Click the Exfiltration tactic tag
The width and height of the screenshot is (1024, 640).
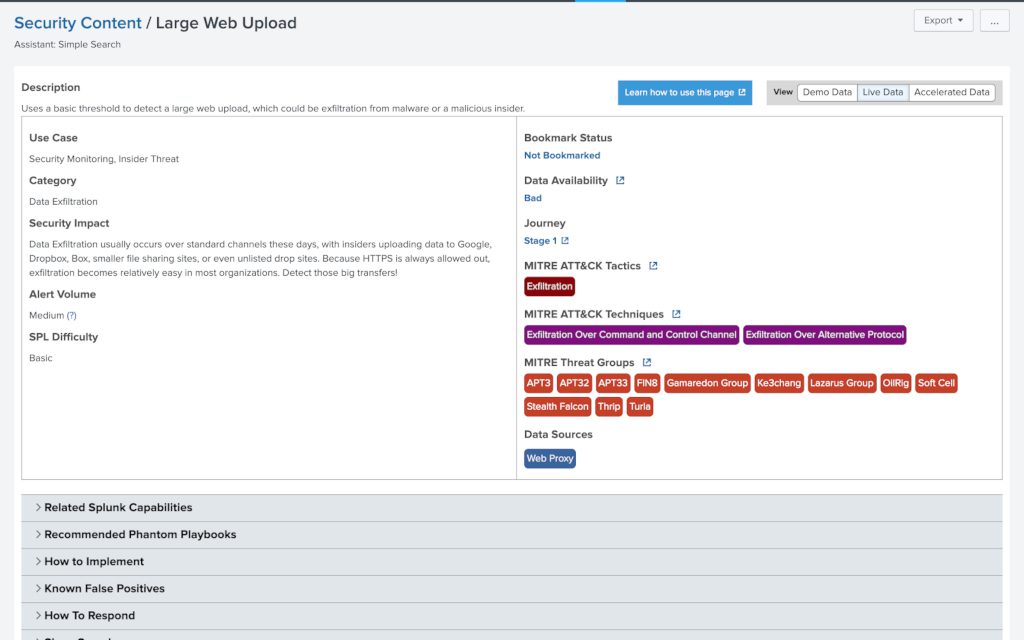pos(549,287)
